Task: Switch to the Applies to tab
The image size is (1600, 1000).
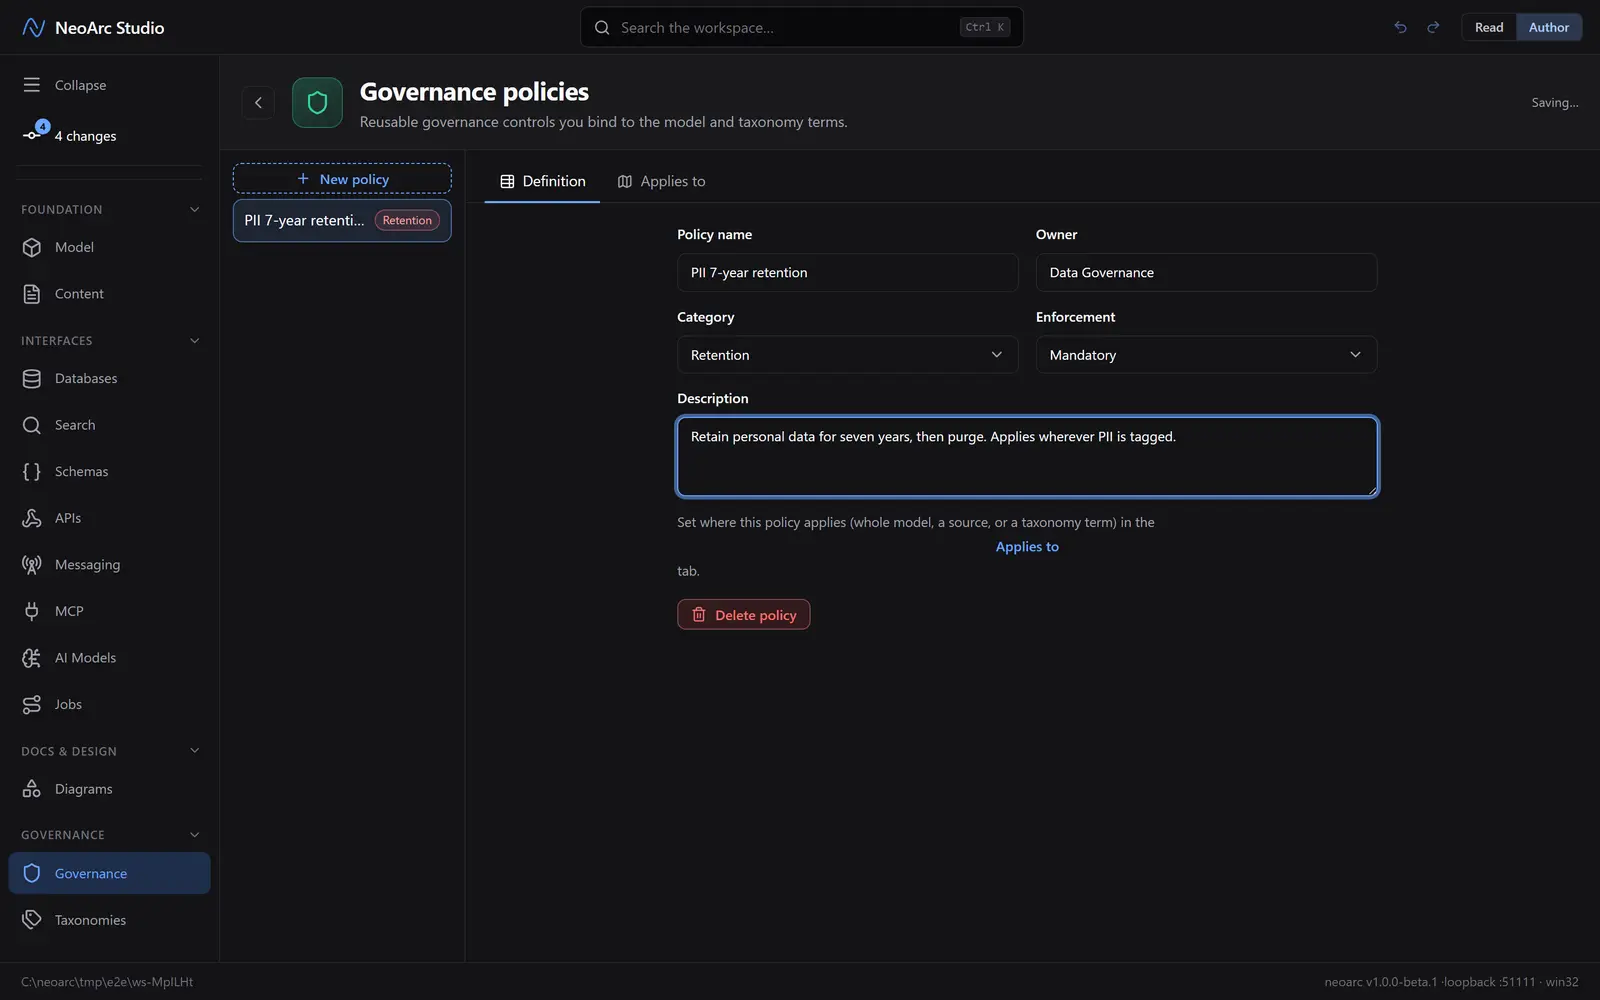Action: click(x=661, y=181)
